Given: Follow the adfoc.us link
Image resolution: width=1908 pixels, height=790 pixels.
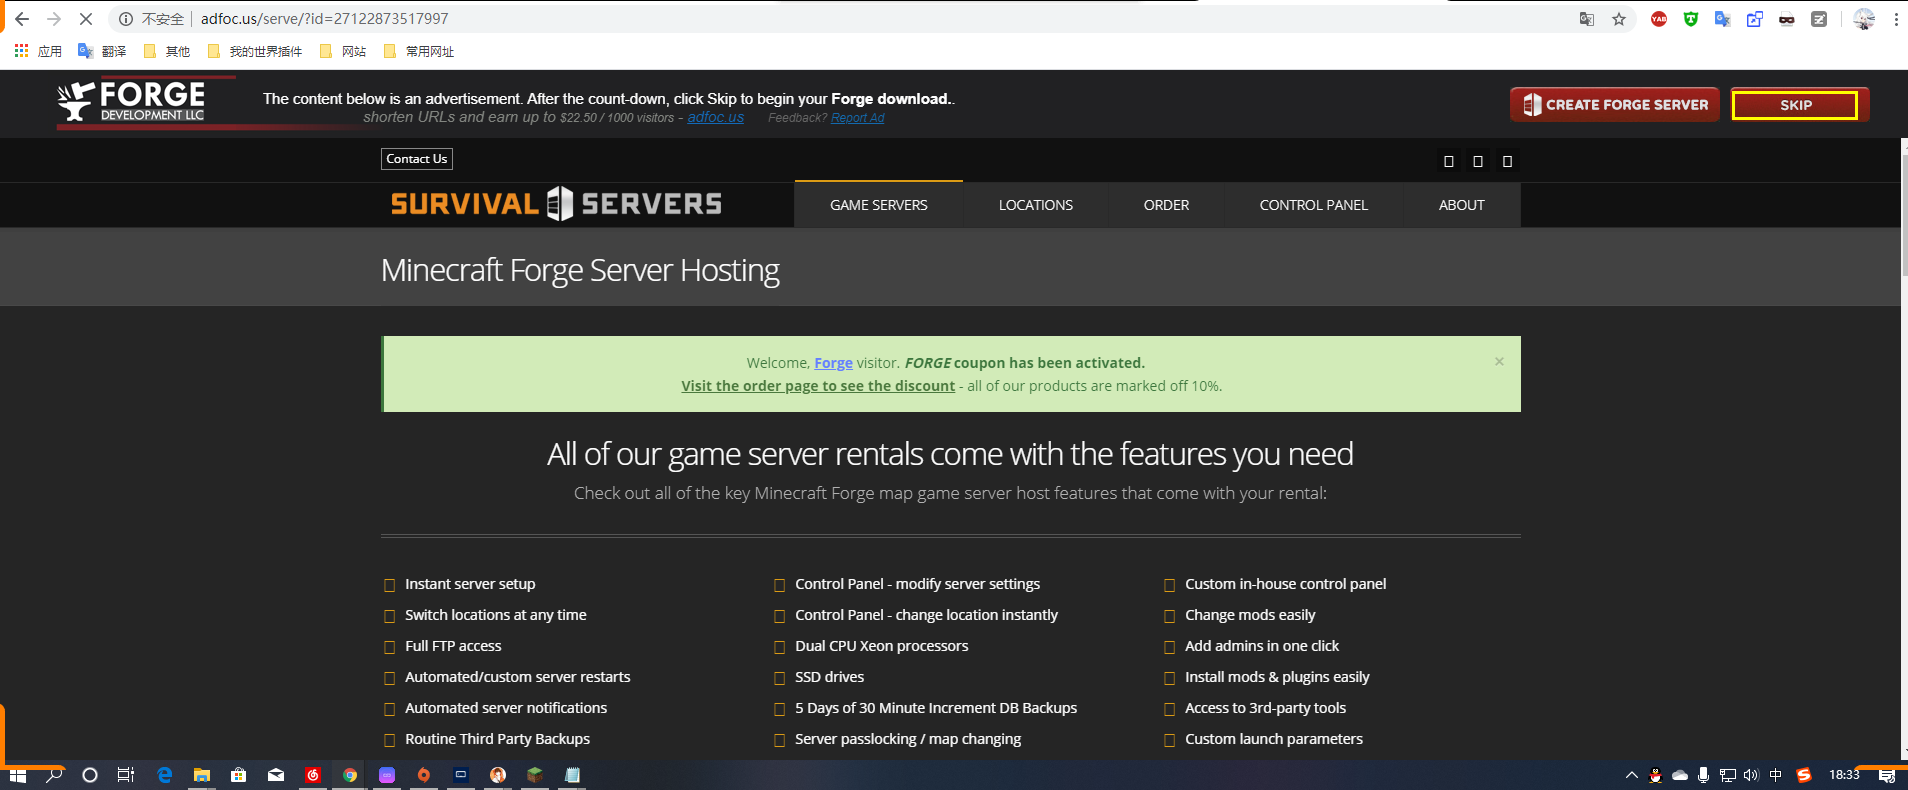Looking at the screenshot, I should pyautogui.click(x=715, y=117).
